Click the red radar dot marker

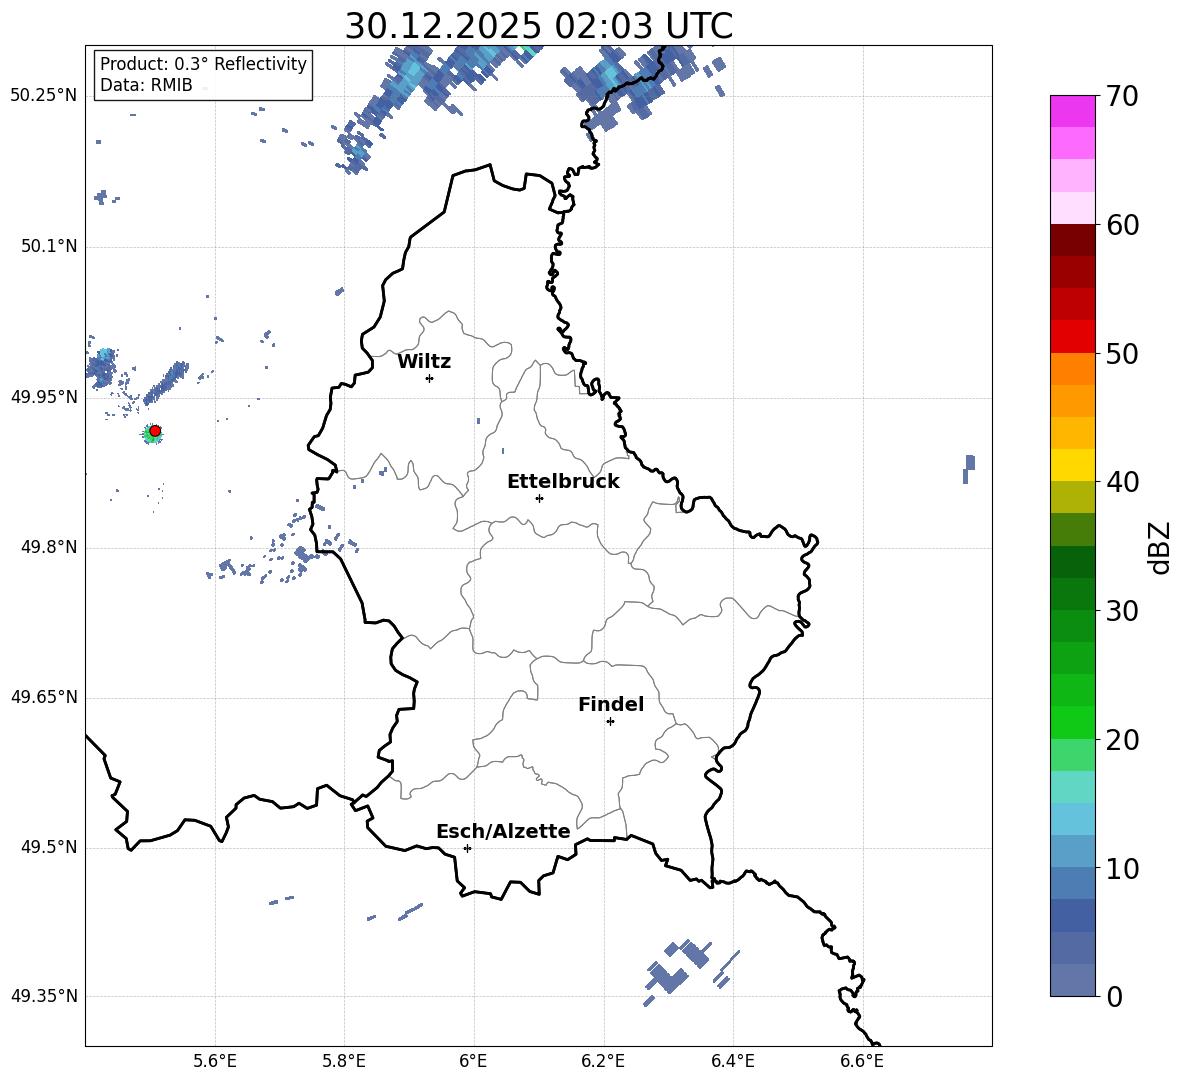155,431
